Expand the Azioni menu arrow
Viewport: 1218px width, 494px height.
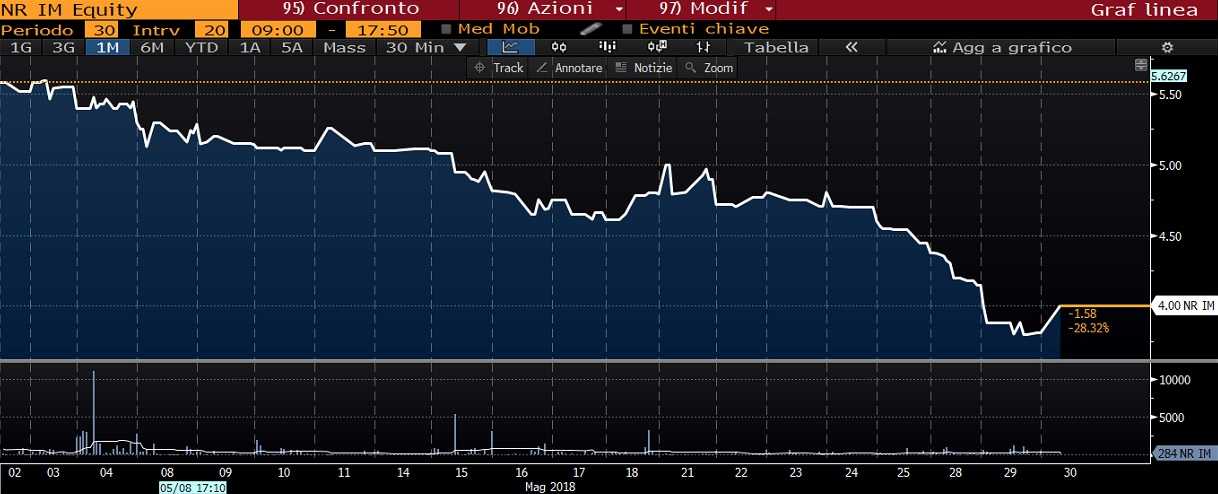point(619,9)
